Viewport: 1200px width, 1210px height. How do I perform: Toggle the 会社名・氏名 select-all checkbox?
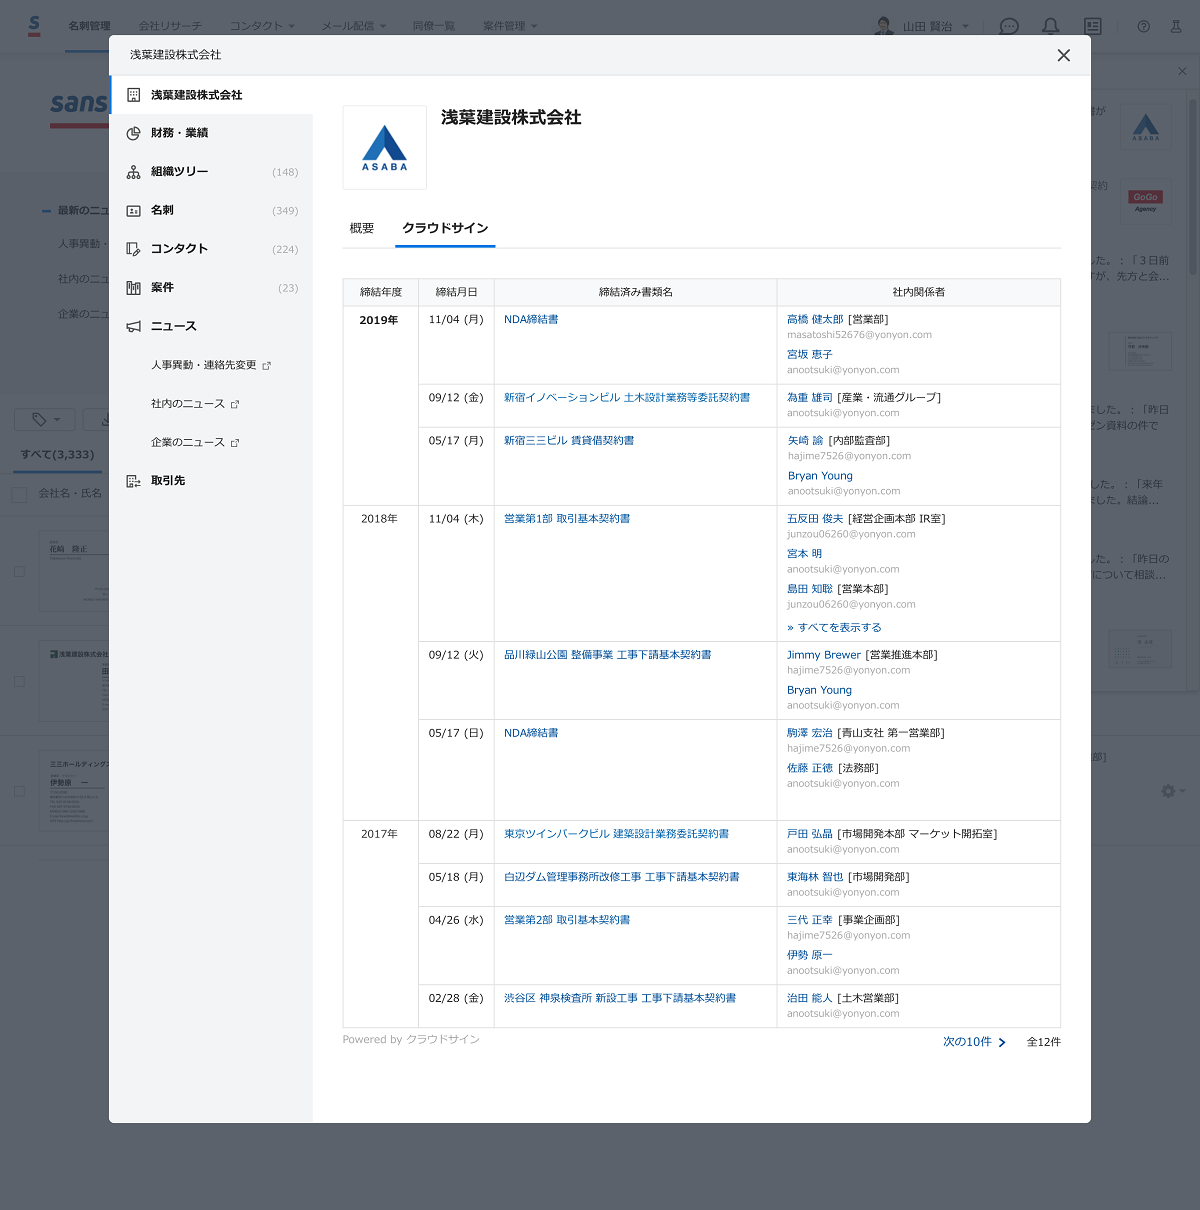pos(19,494)
